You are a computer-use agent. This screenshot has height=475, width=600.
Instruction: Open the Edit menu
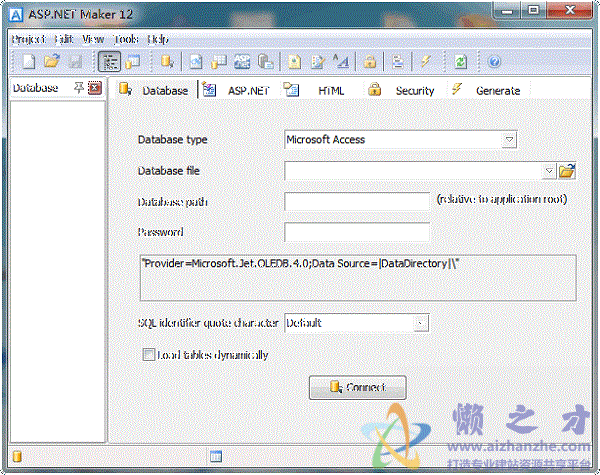click(64, 39)
